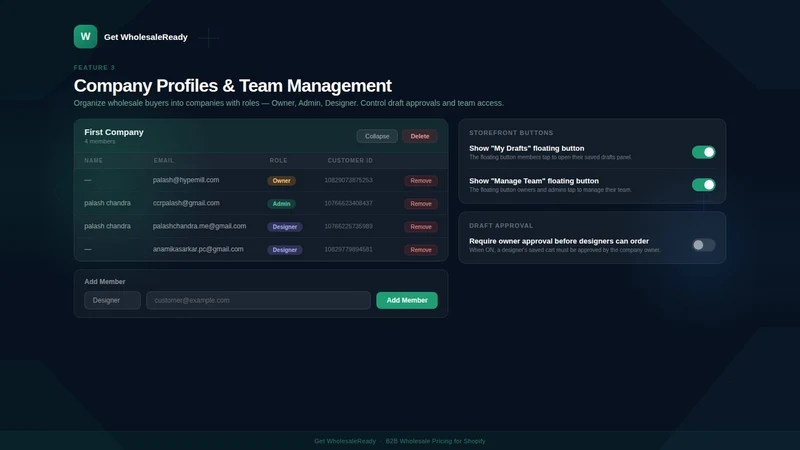Viewport: 800px width, 450px height.
Task: Select email palash@hypemill.com
Action: [x=186, y=180]
